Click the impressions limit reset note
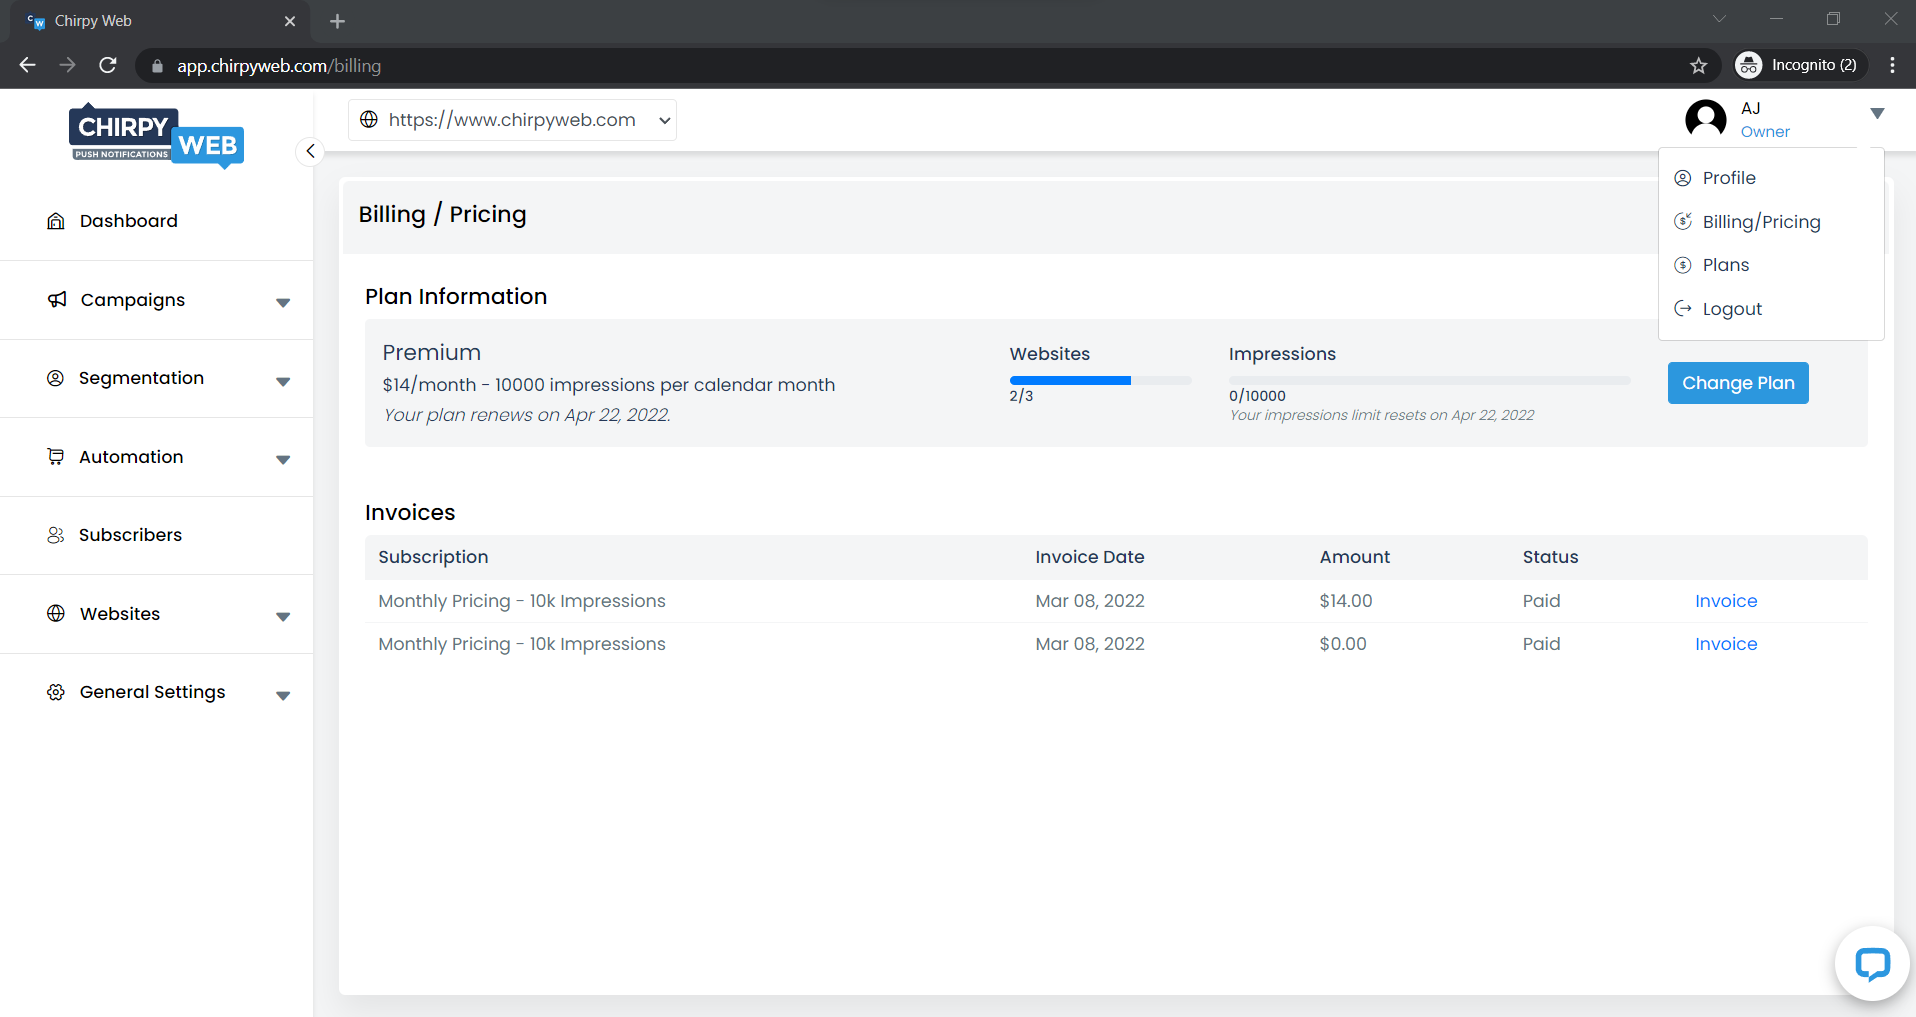Screen dimensions: 1916x1017 [x=1381, y=415]
